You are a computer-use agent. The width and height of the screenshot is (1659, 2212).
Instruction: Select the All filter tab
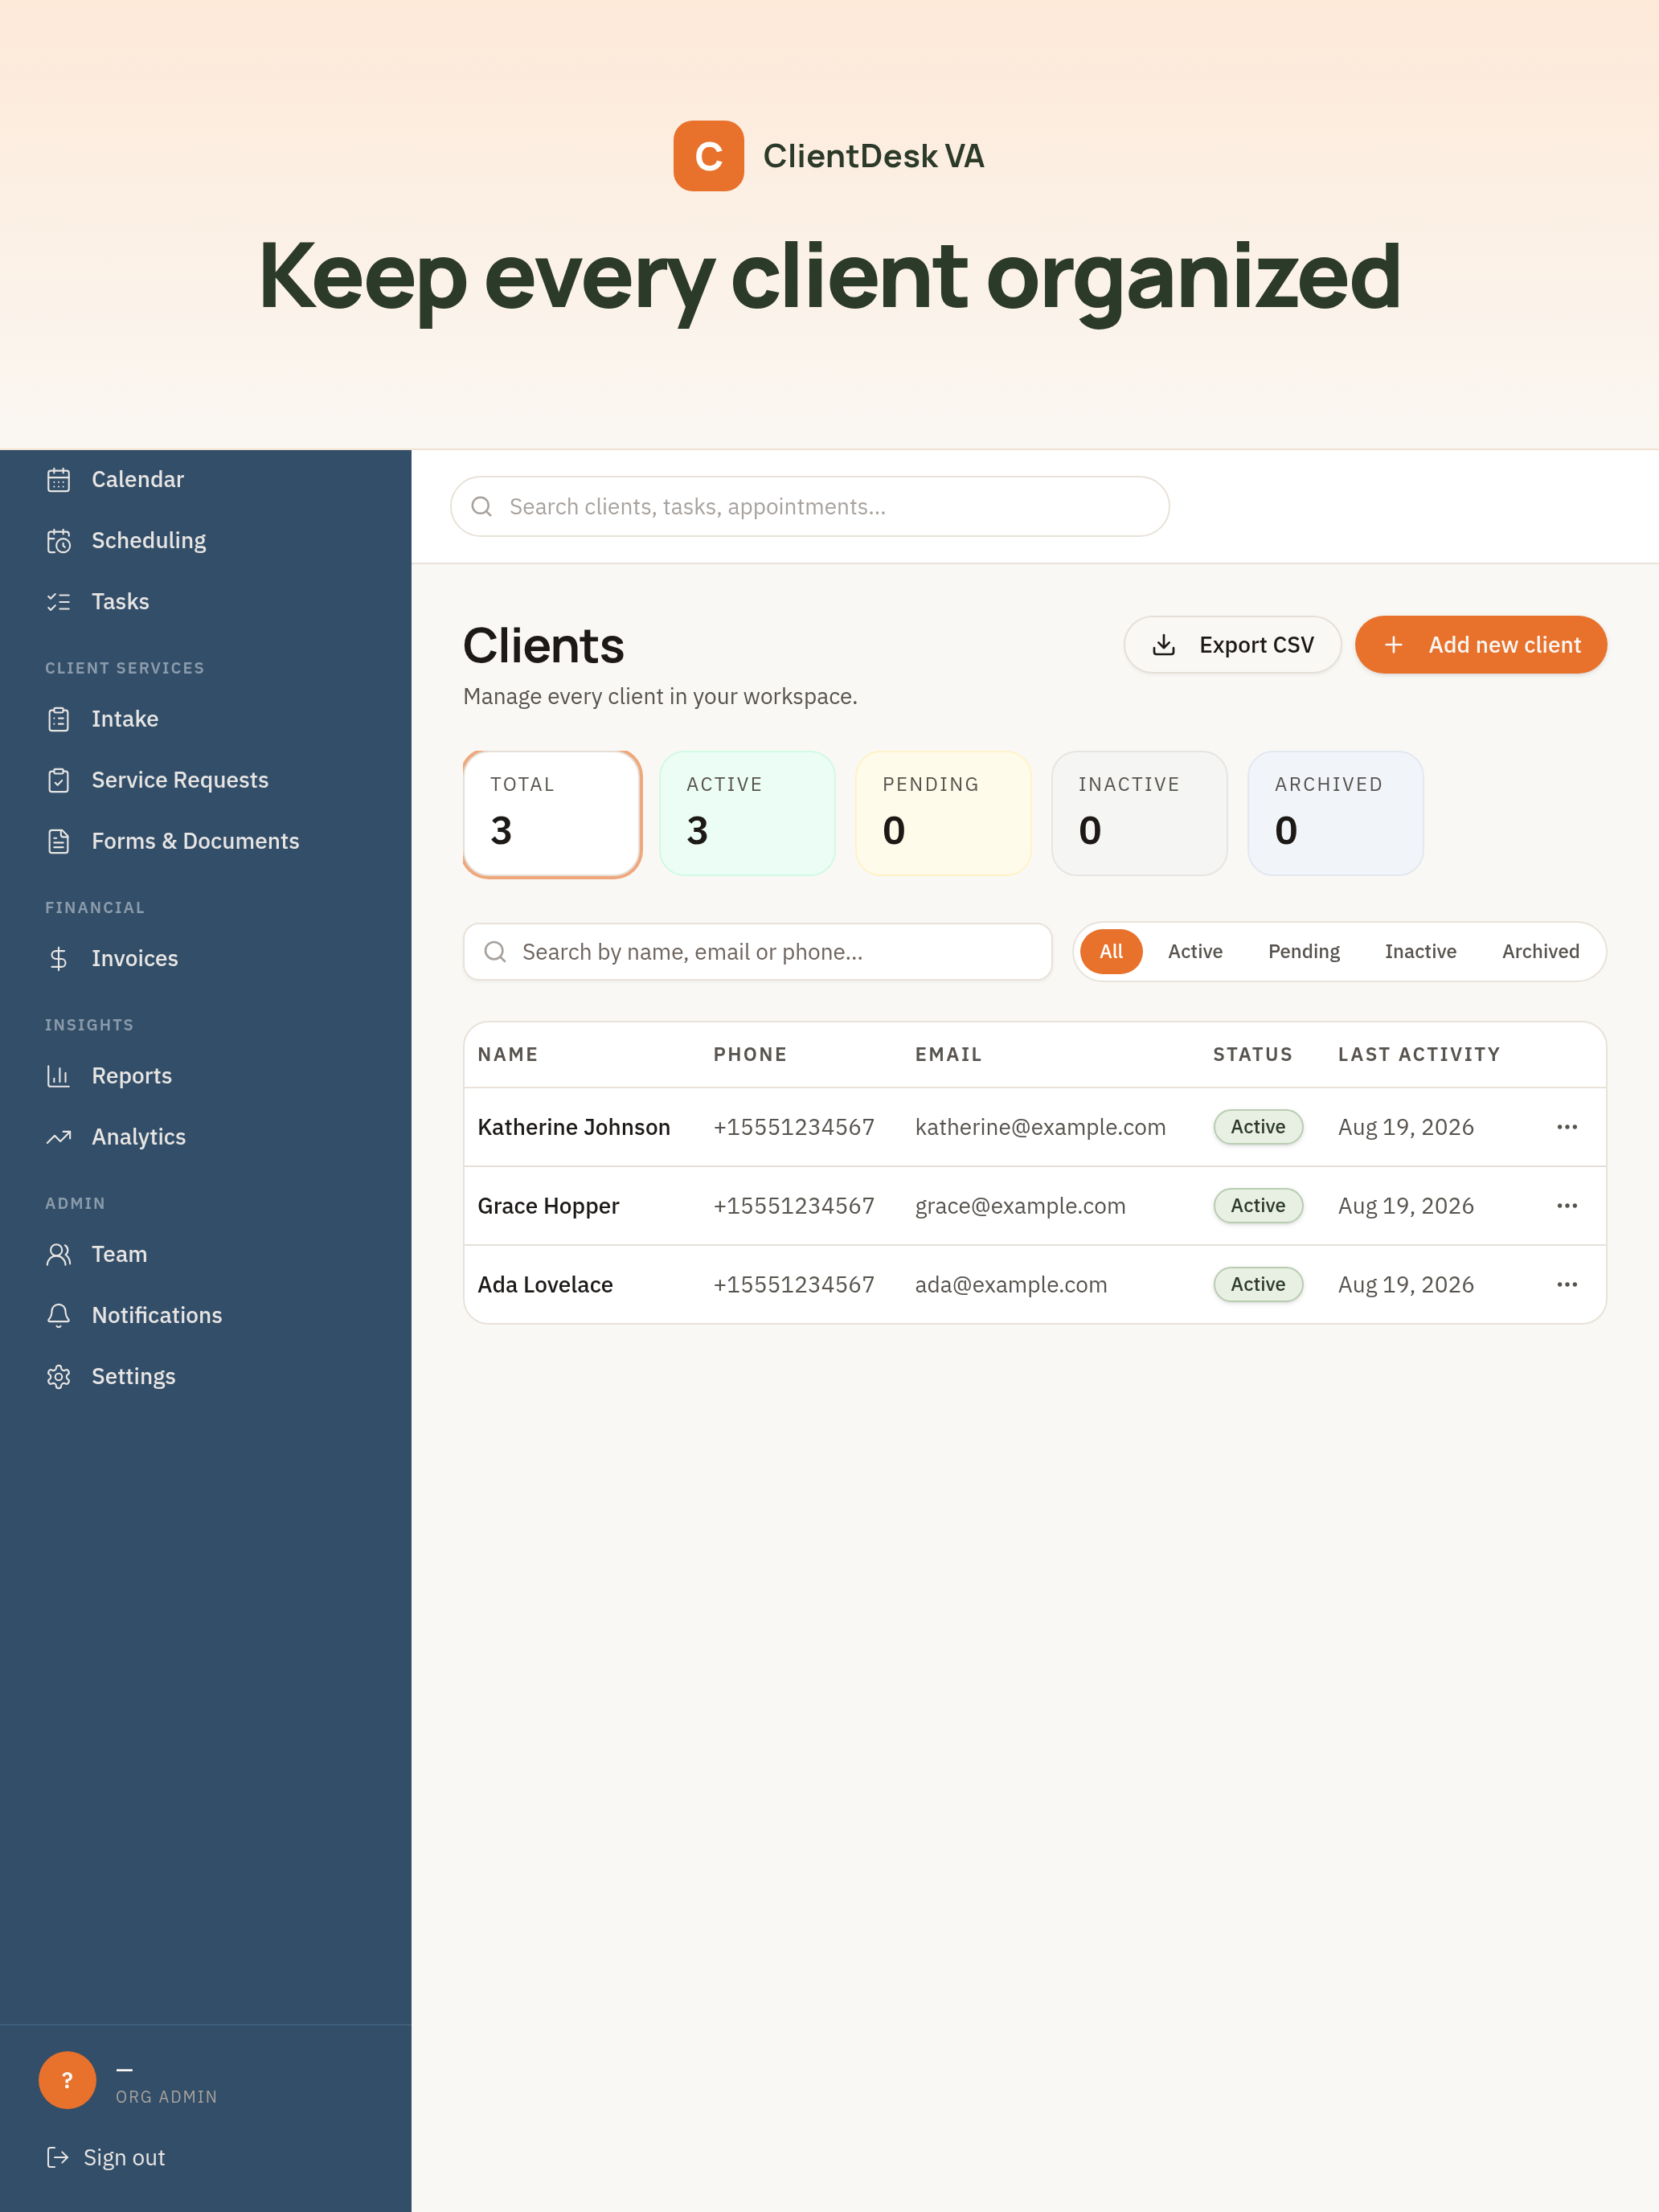[x=1111, y=952]
